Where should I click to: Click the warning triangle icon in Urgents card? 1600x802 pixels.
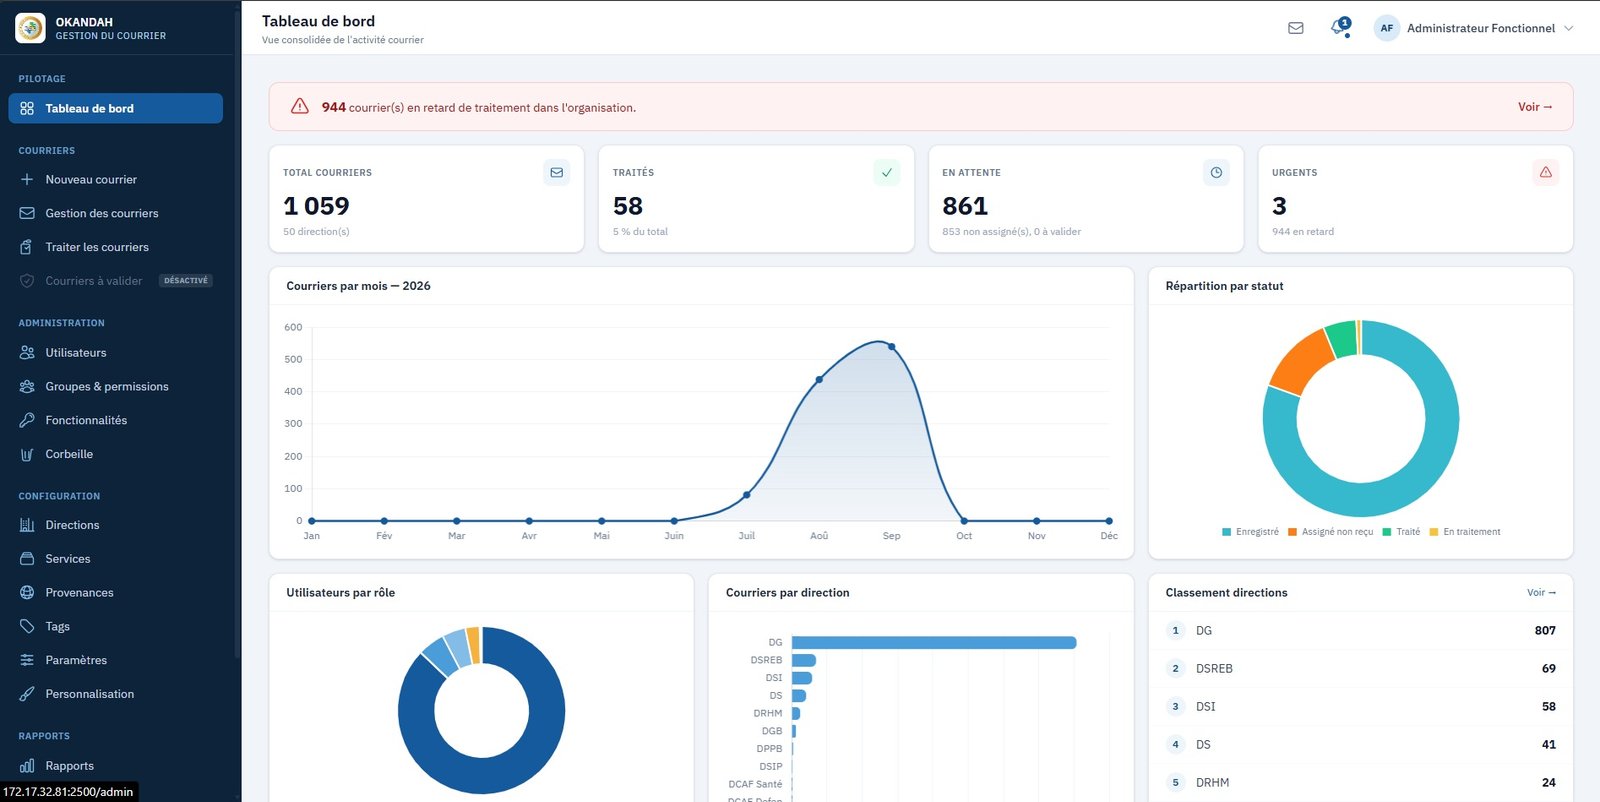1545,172
